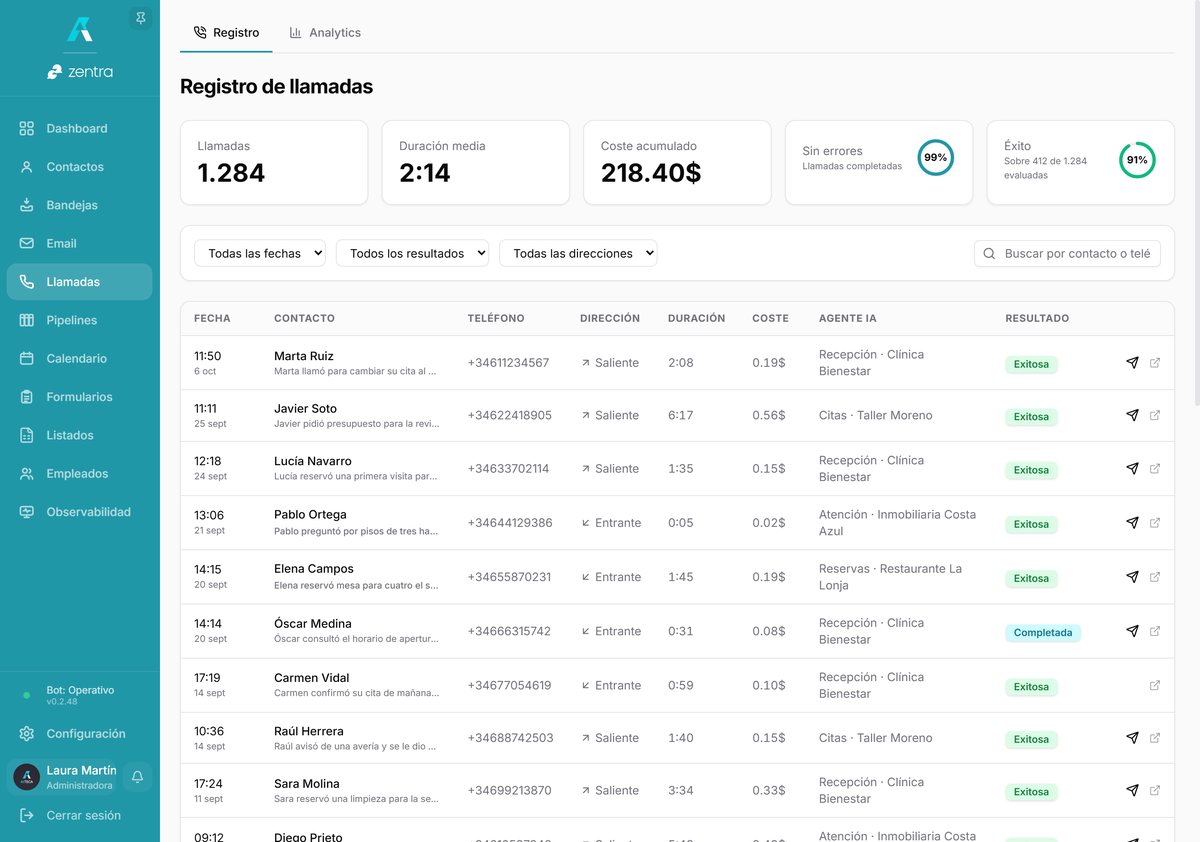
Task: Click send icon in Óscar Medina row
Action: point(1132,631)
